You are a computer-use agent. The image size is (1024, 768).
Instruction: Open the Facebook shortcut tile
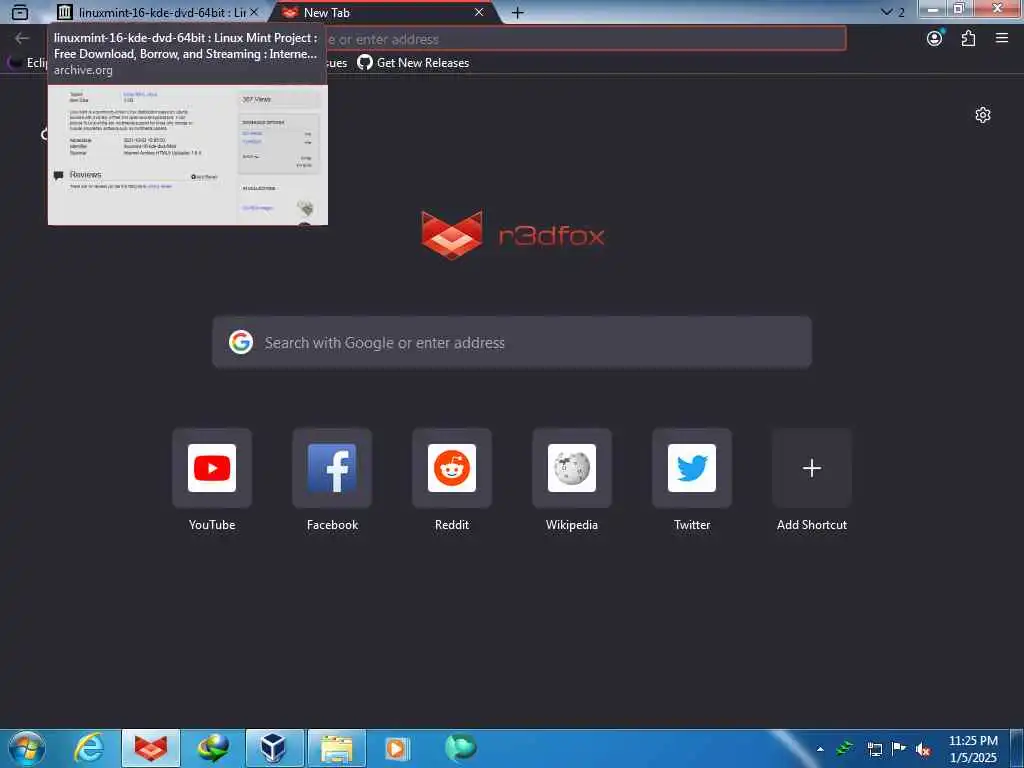(x=332, y=468)
